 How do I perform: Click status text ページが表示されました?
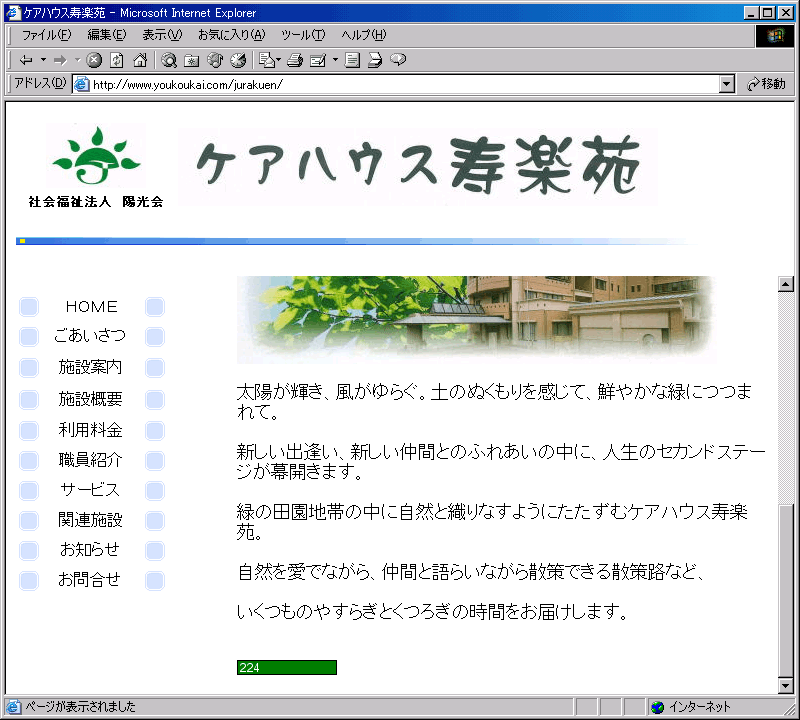click(81, 707)
